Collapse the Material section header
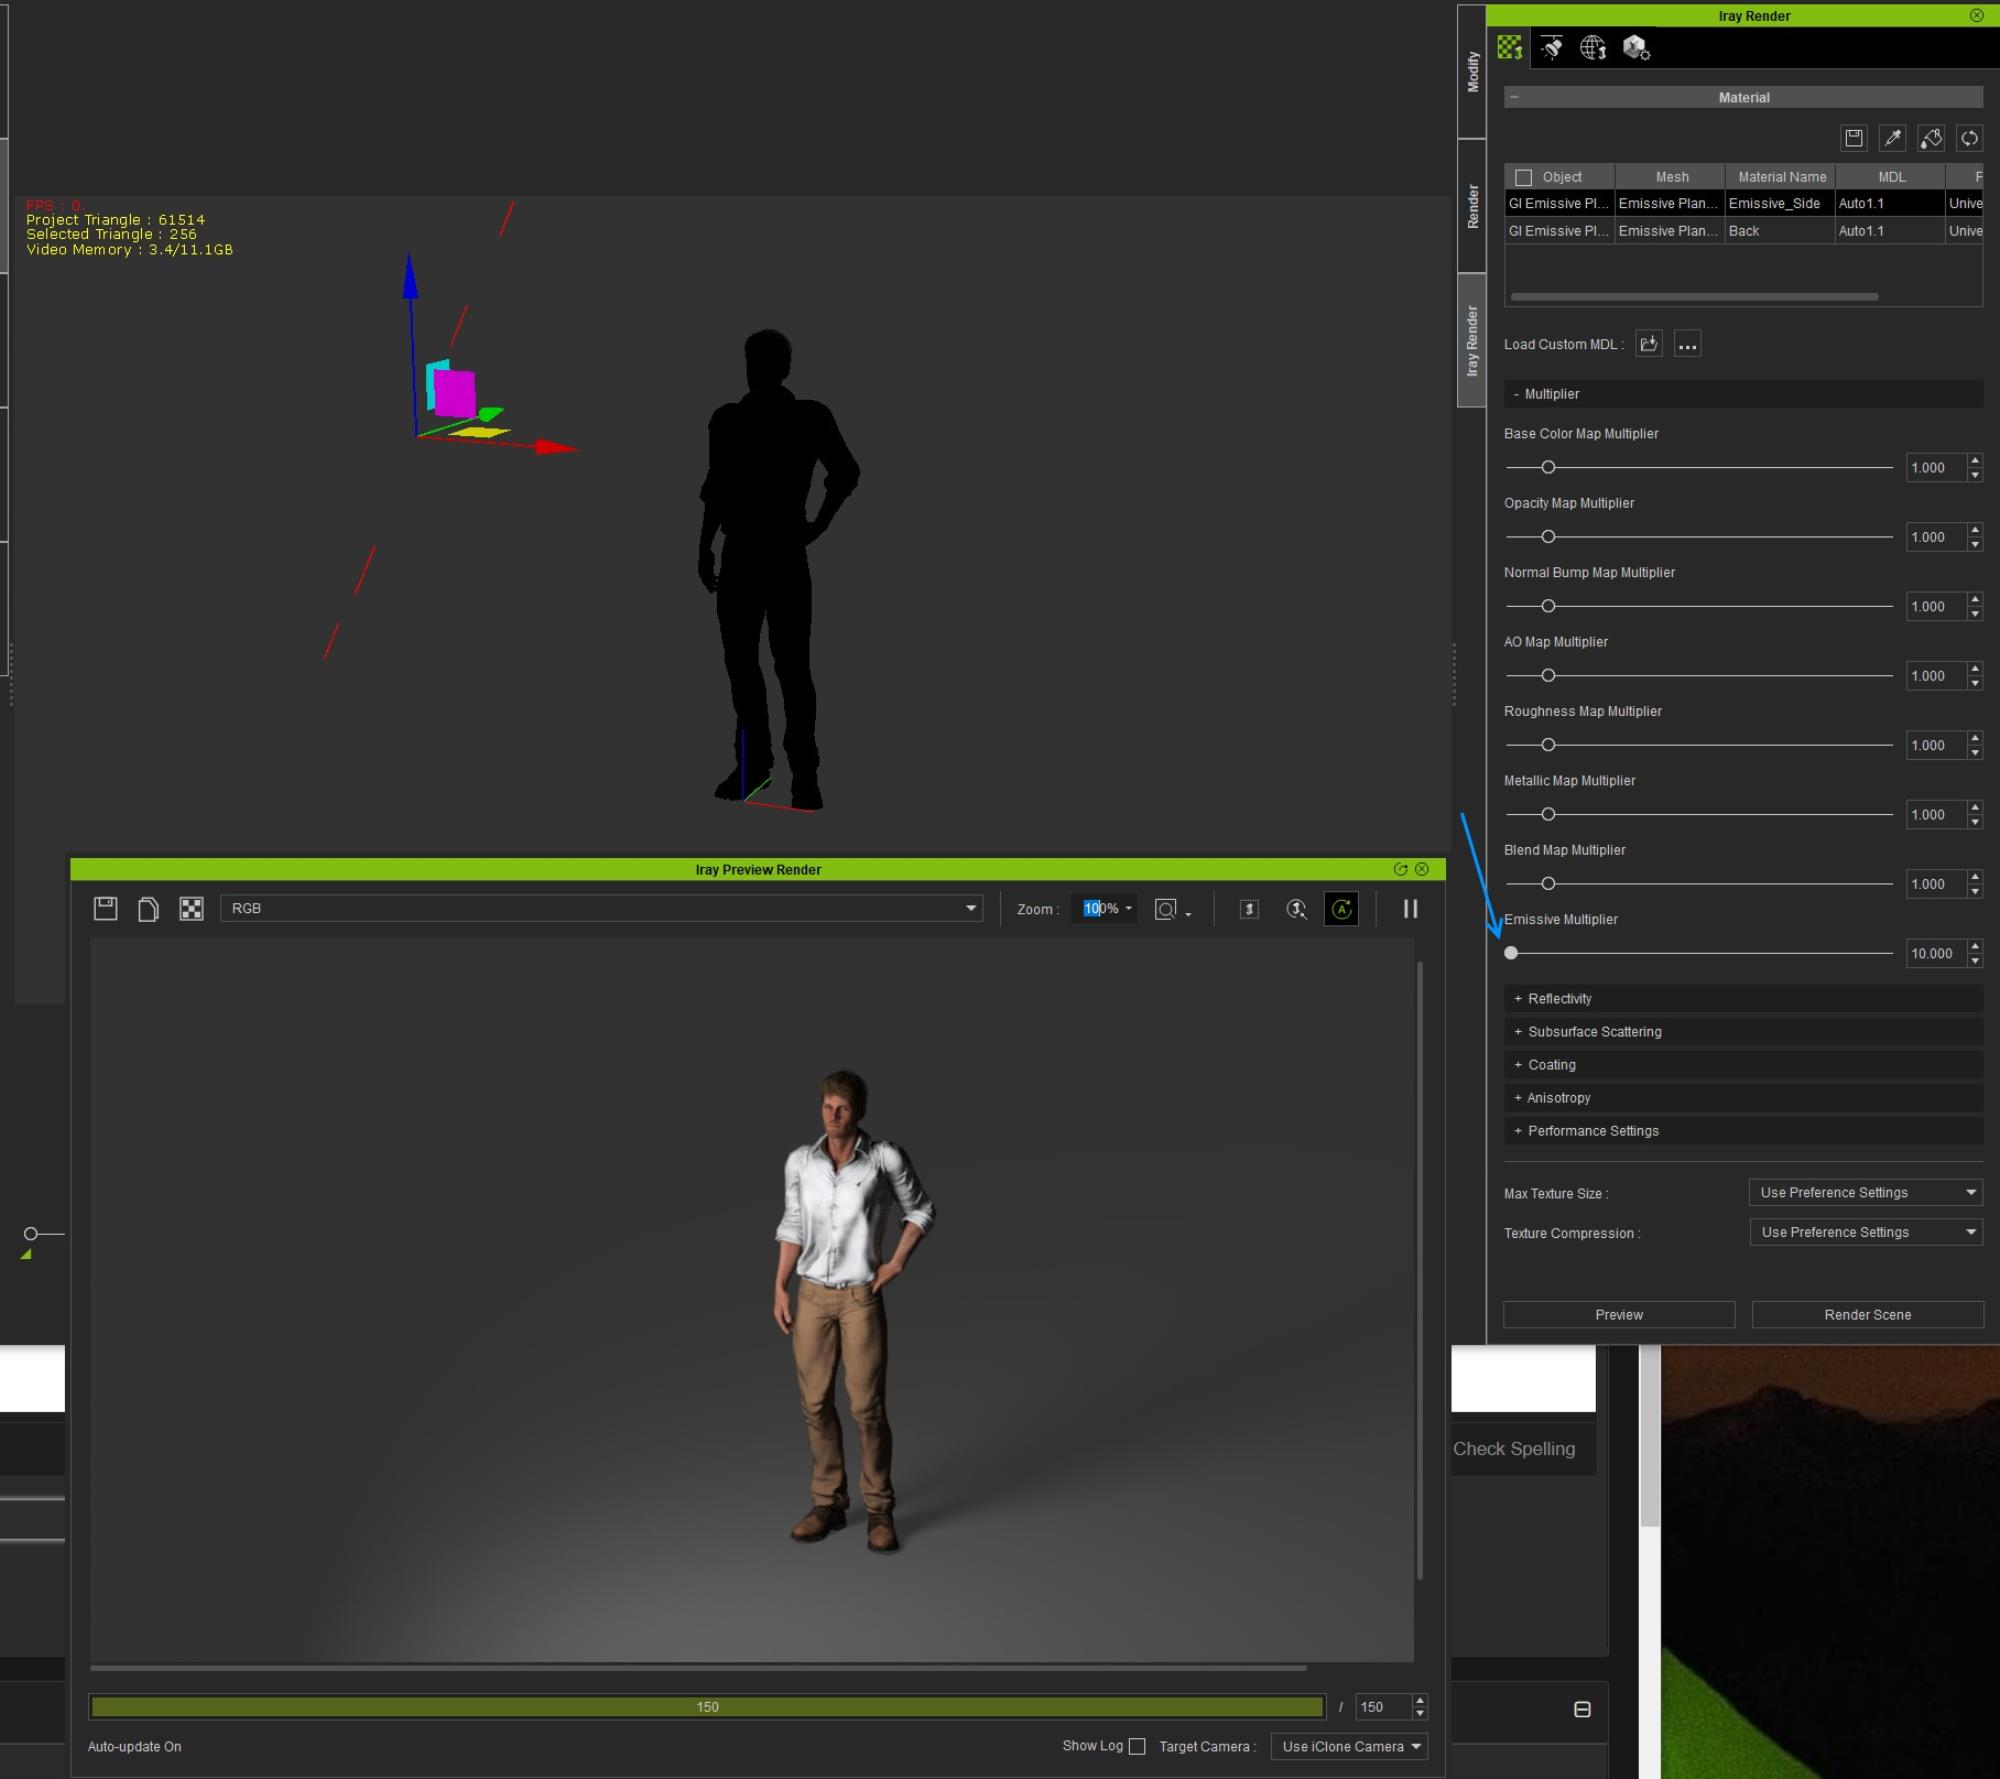The width and height of the screenshot is (2000, 1779). point(1743,97)
